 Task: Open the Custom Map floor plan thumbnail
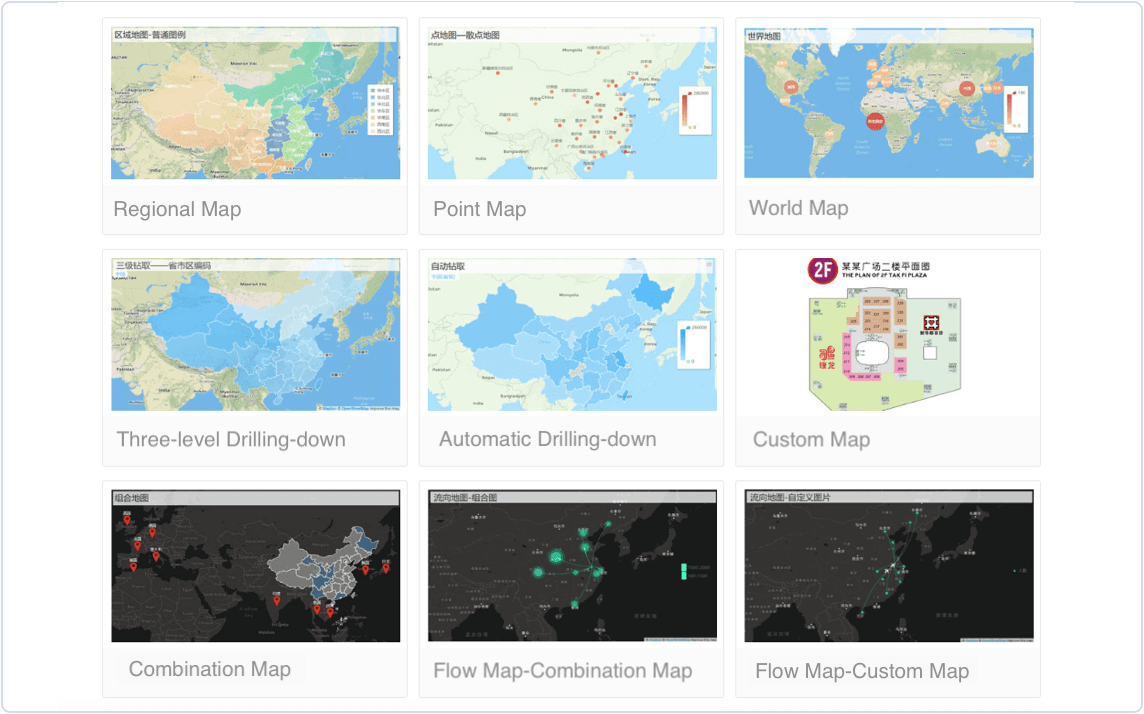[884, 333]
